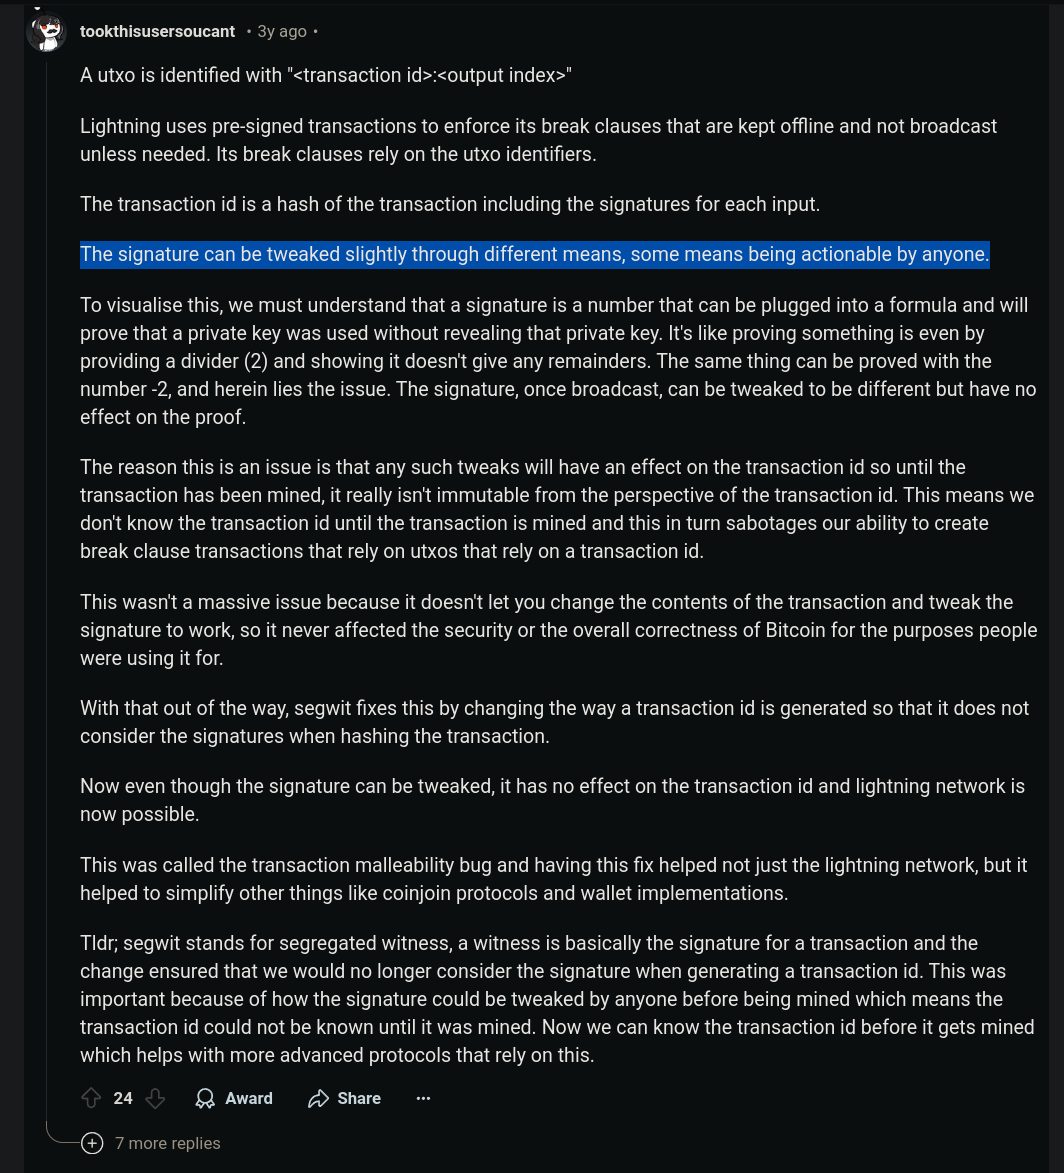Viewport: 1064px width, 1173px height.
Task: Click the circled plus icon beside more replies
Action: coord(92,1143)
